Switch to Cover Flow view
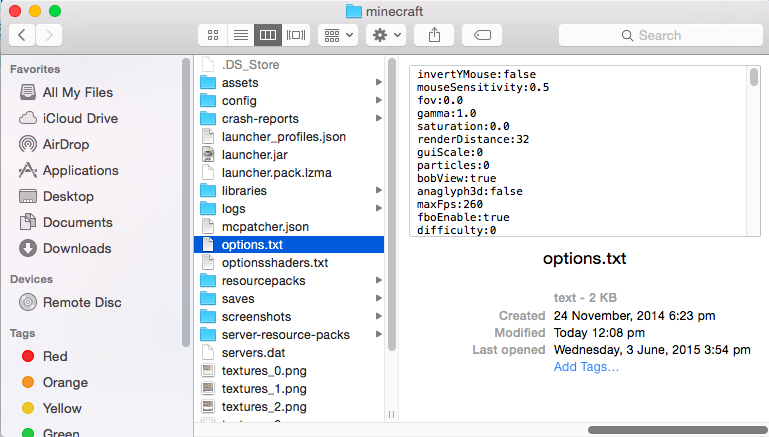769x437 pixels. (296, 35)
